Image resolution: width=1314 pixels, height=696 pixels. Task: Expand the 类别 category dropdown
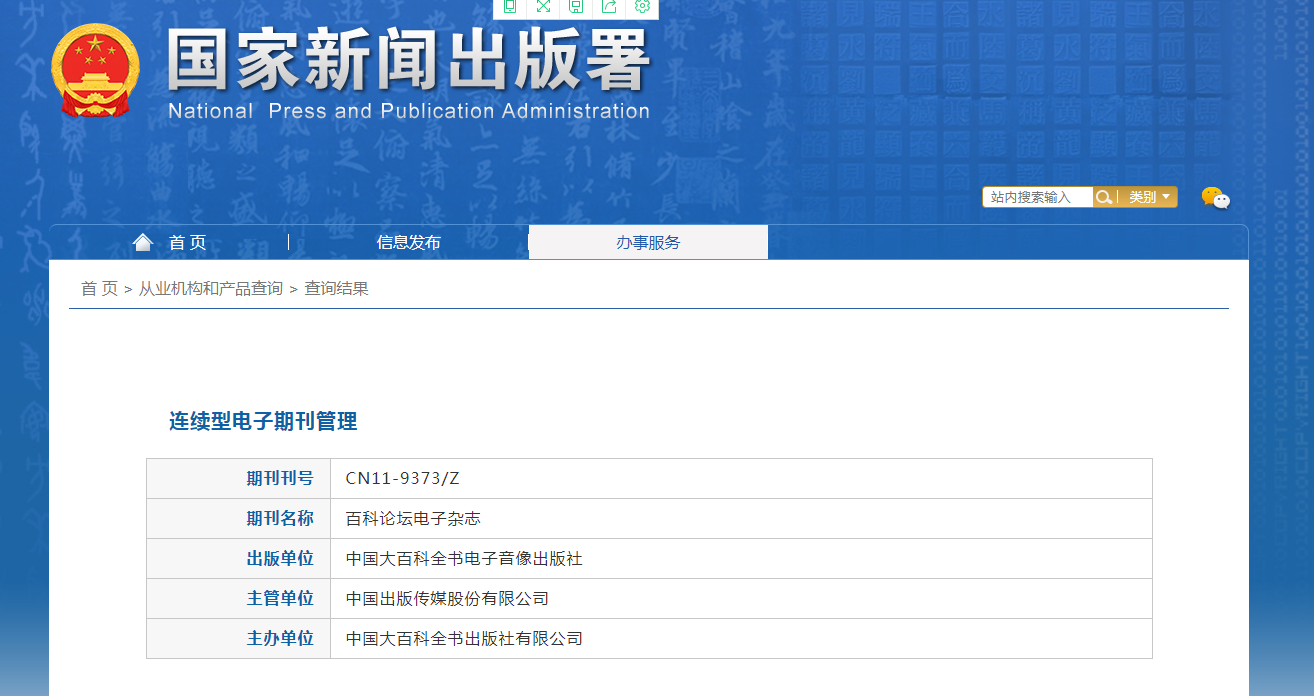(1148, 197)
